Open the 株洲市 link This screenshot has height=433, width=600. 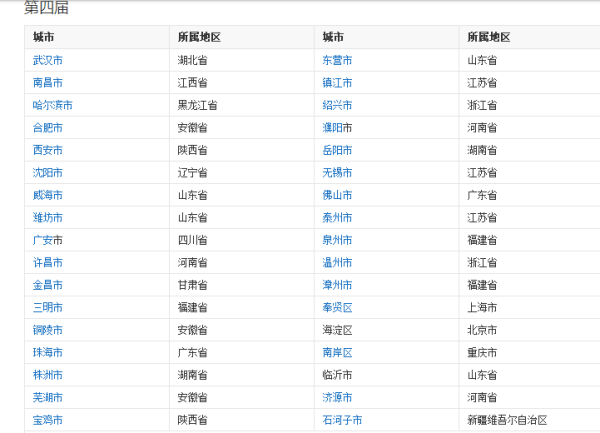pyautogui.click(x=47, y=375)
